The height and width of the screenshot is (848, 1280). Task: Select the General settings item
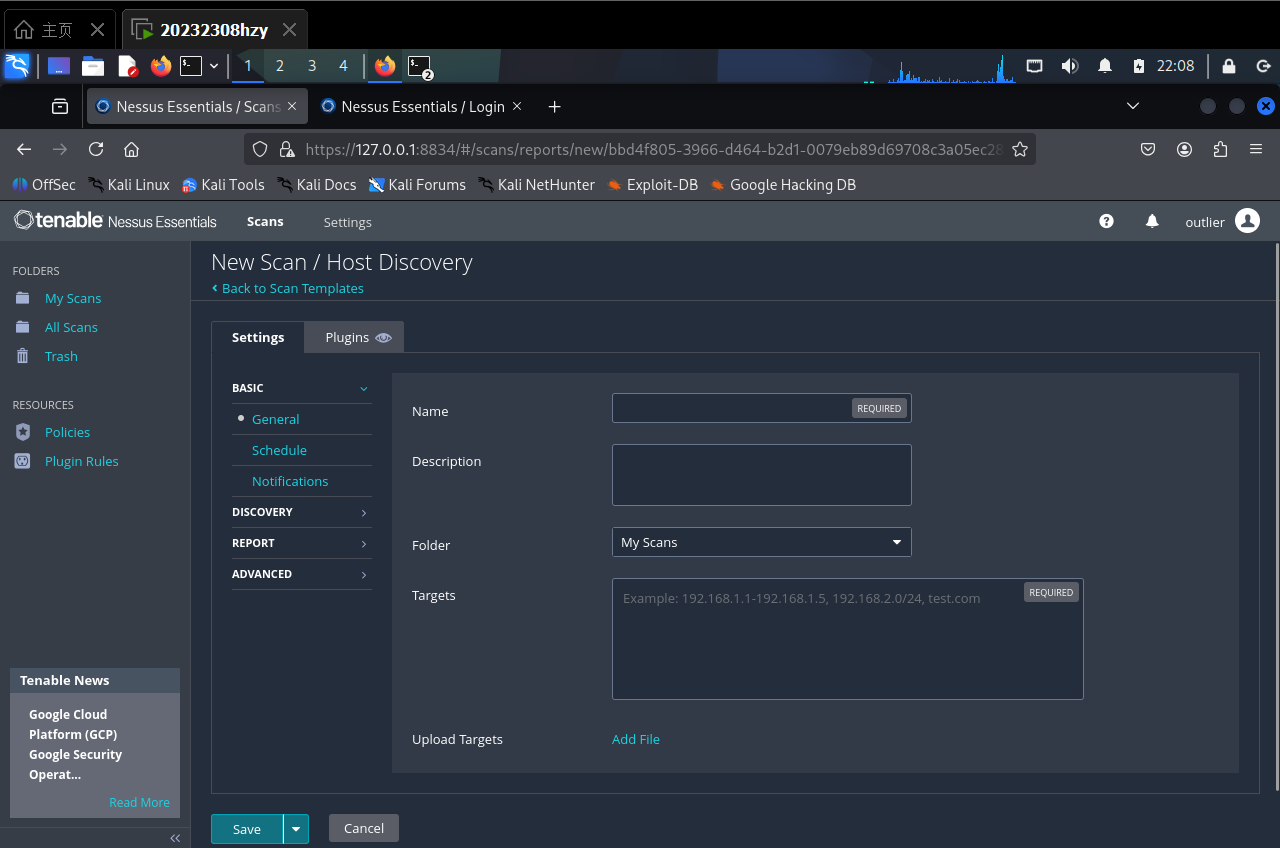[275, 419]
